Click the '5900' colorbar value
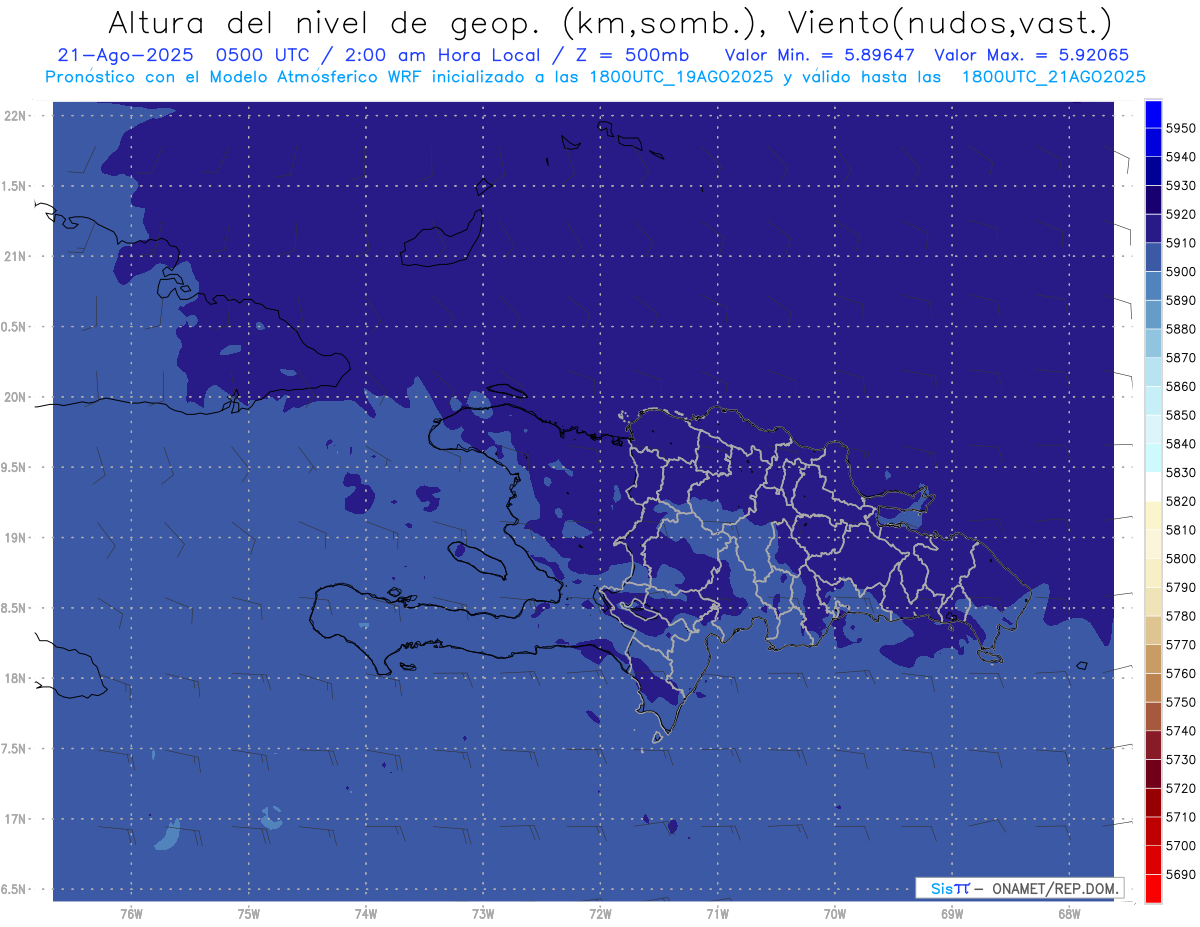The height and width of the screenshot is (927, 1200). coord(1181,272)
